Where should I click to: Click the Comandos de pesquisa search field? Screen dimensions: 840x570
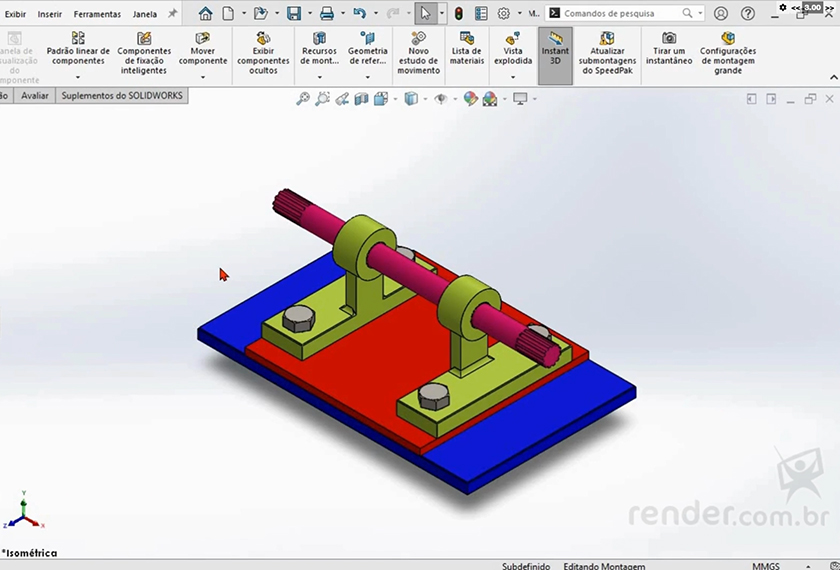(620, 14)
